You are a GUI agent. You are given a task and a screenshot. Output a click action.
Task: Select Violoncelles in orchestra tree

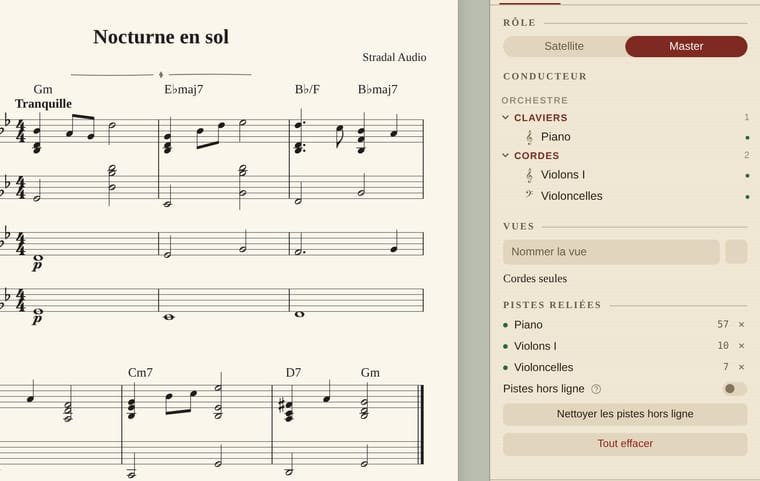(x=571, y=196)
